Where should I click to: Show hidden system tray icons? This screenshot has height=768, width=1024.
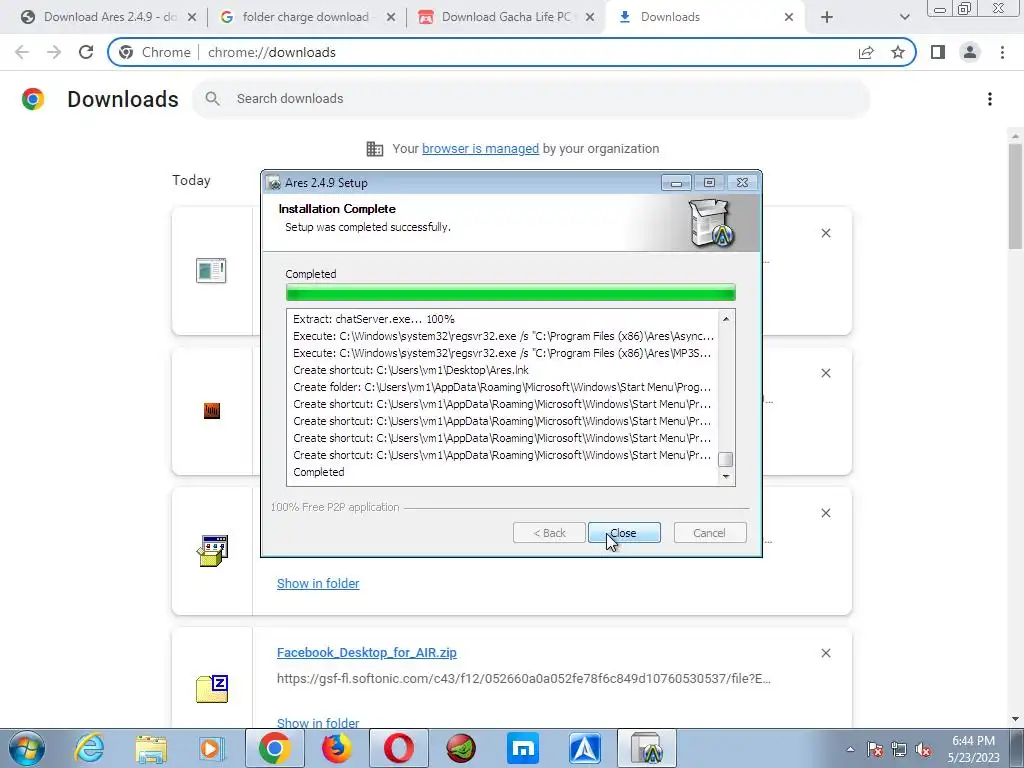click(x=850, y=749)
